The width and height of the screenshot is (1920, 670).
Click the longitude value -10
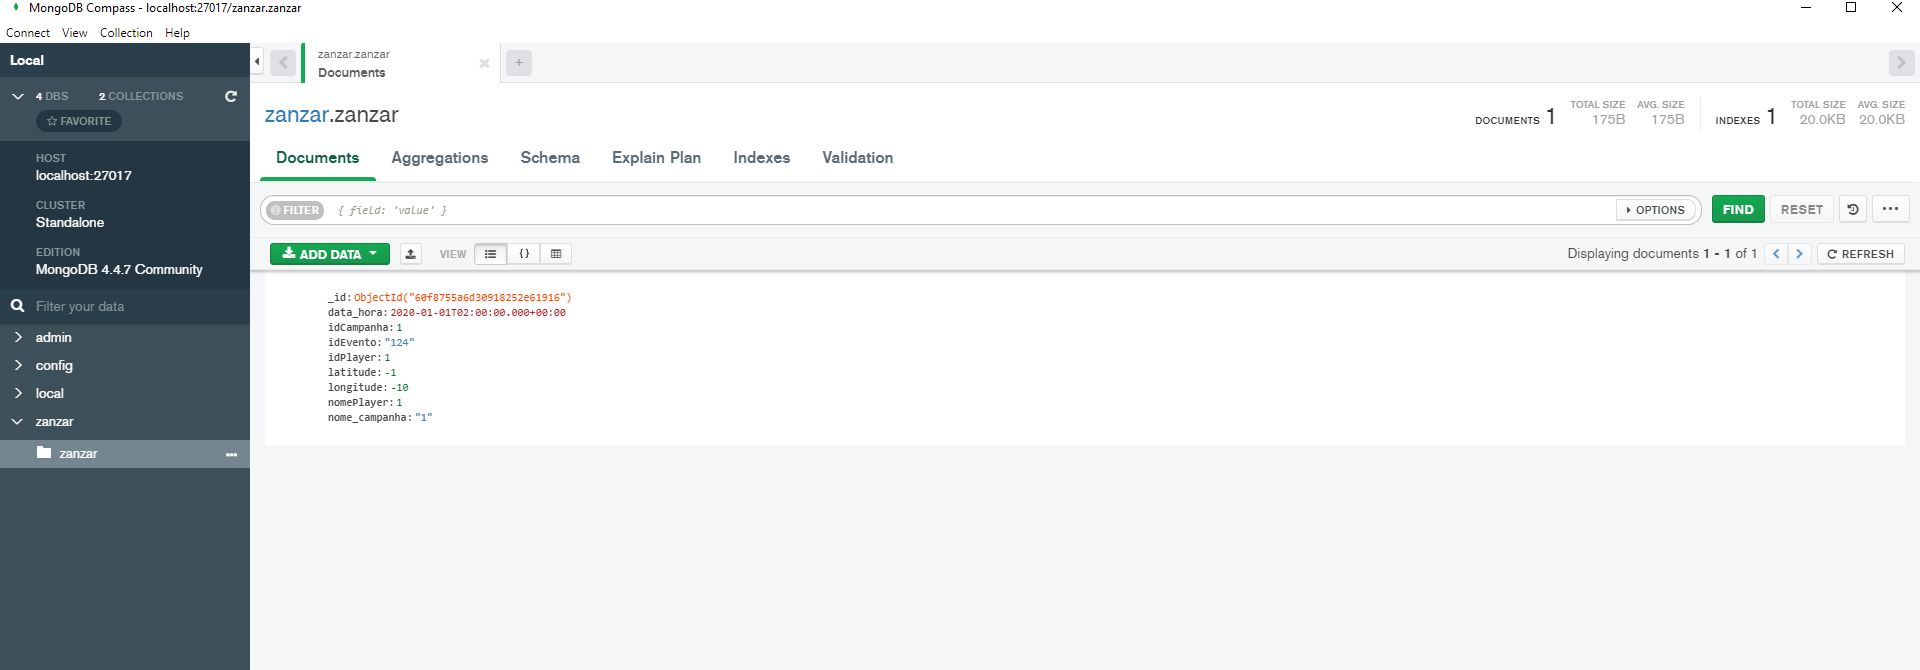pyautogui.click(x=400, y=388)
